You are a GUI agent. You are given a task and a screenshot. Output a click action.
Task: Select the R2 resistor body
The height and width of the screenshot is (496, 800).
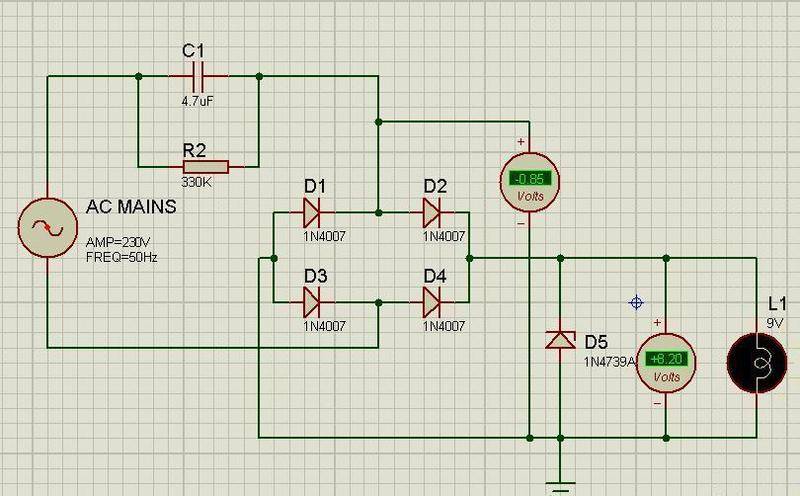pos(206,167)
